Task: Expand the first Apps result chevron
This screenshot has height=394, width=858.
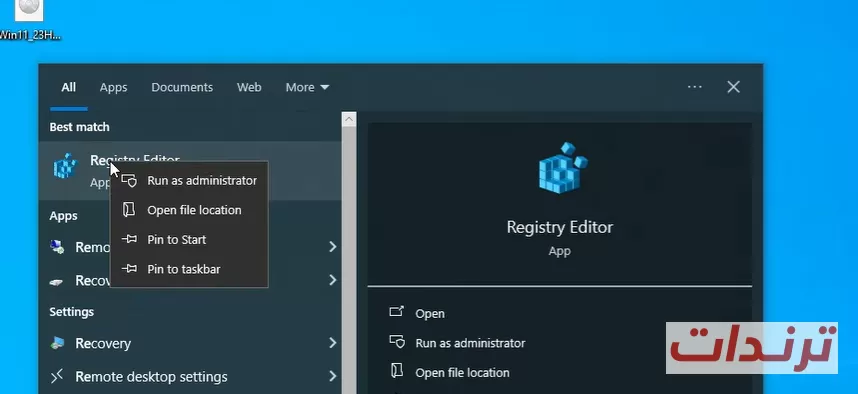Action: 332,247
